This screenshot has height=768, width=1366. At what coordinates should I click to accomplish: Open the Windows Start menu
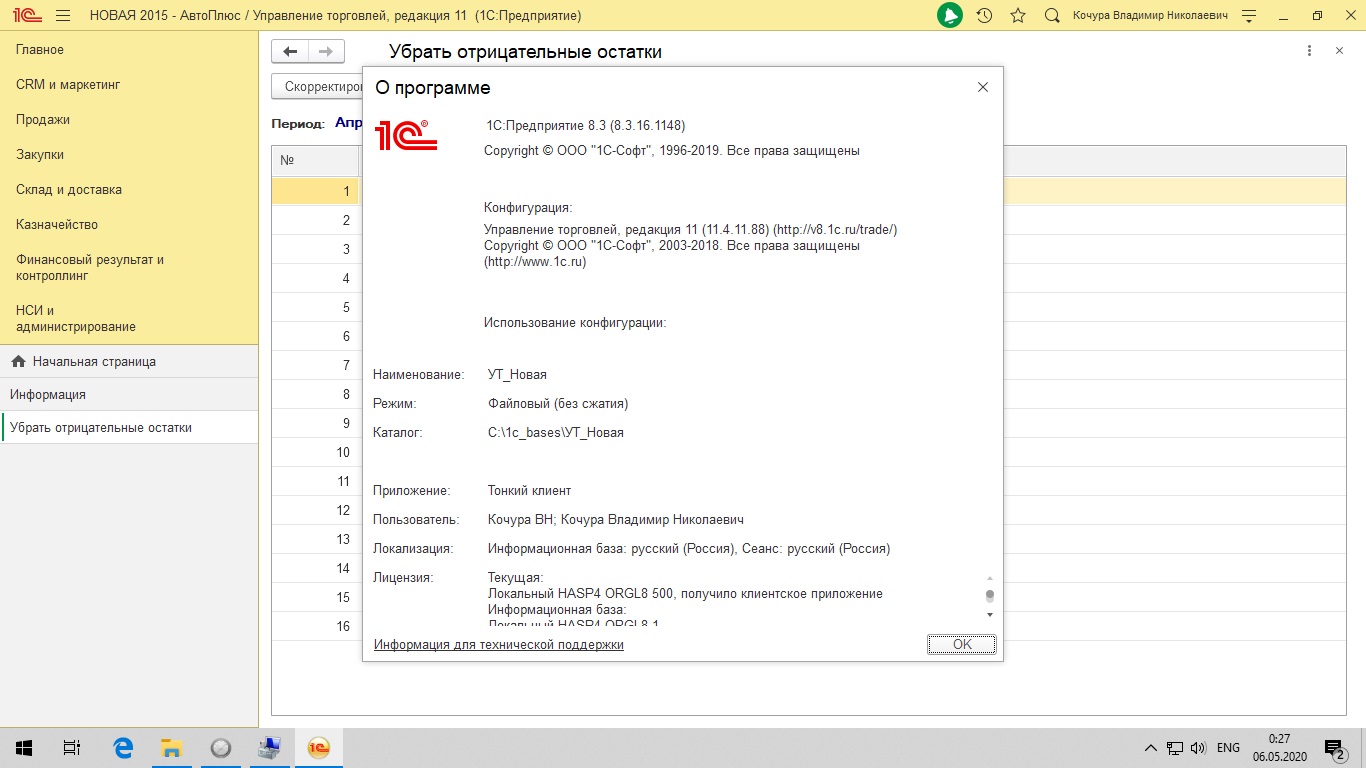click(24, 747)
